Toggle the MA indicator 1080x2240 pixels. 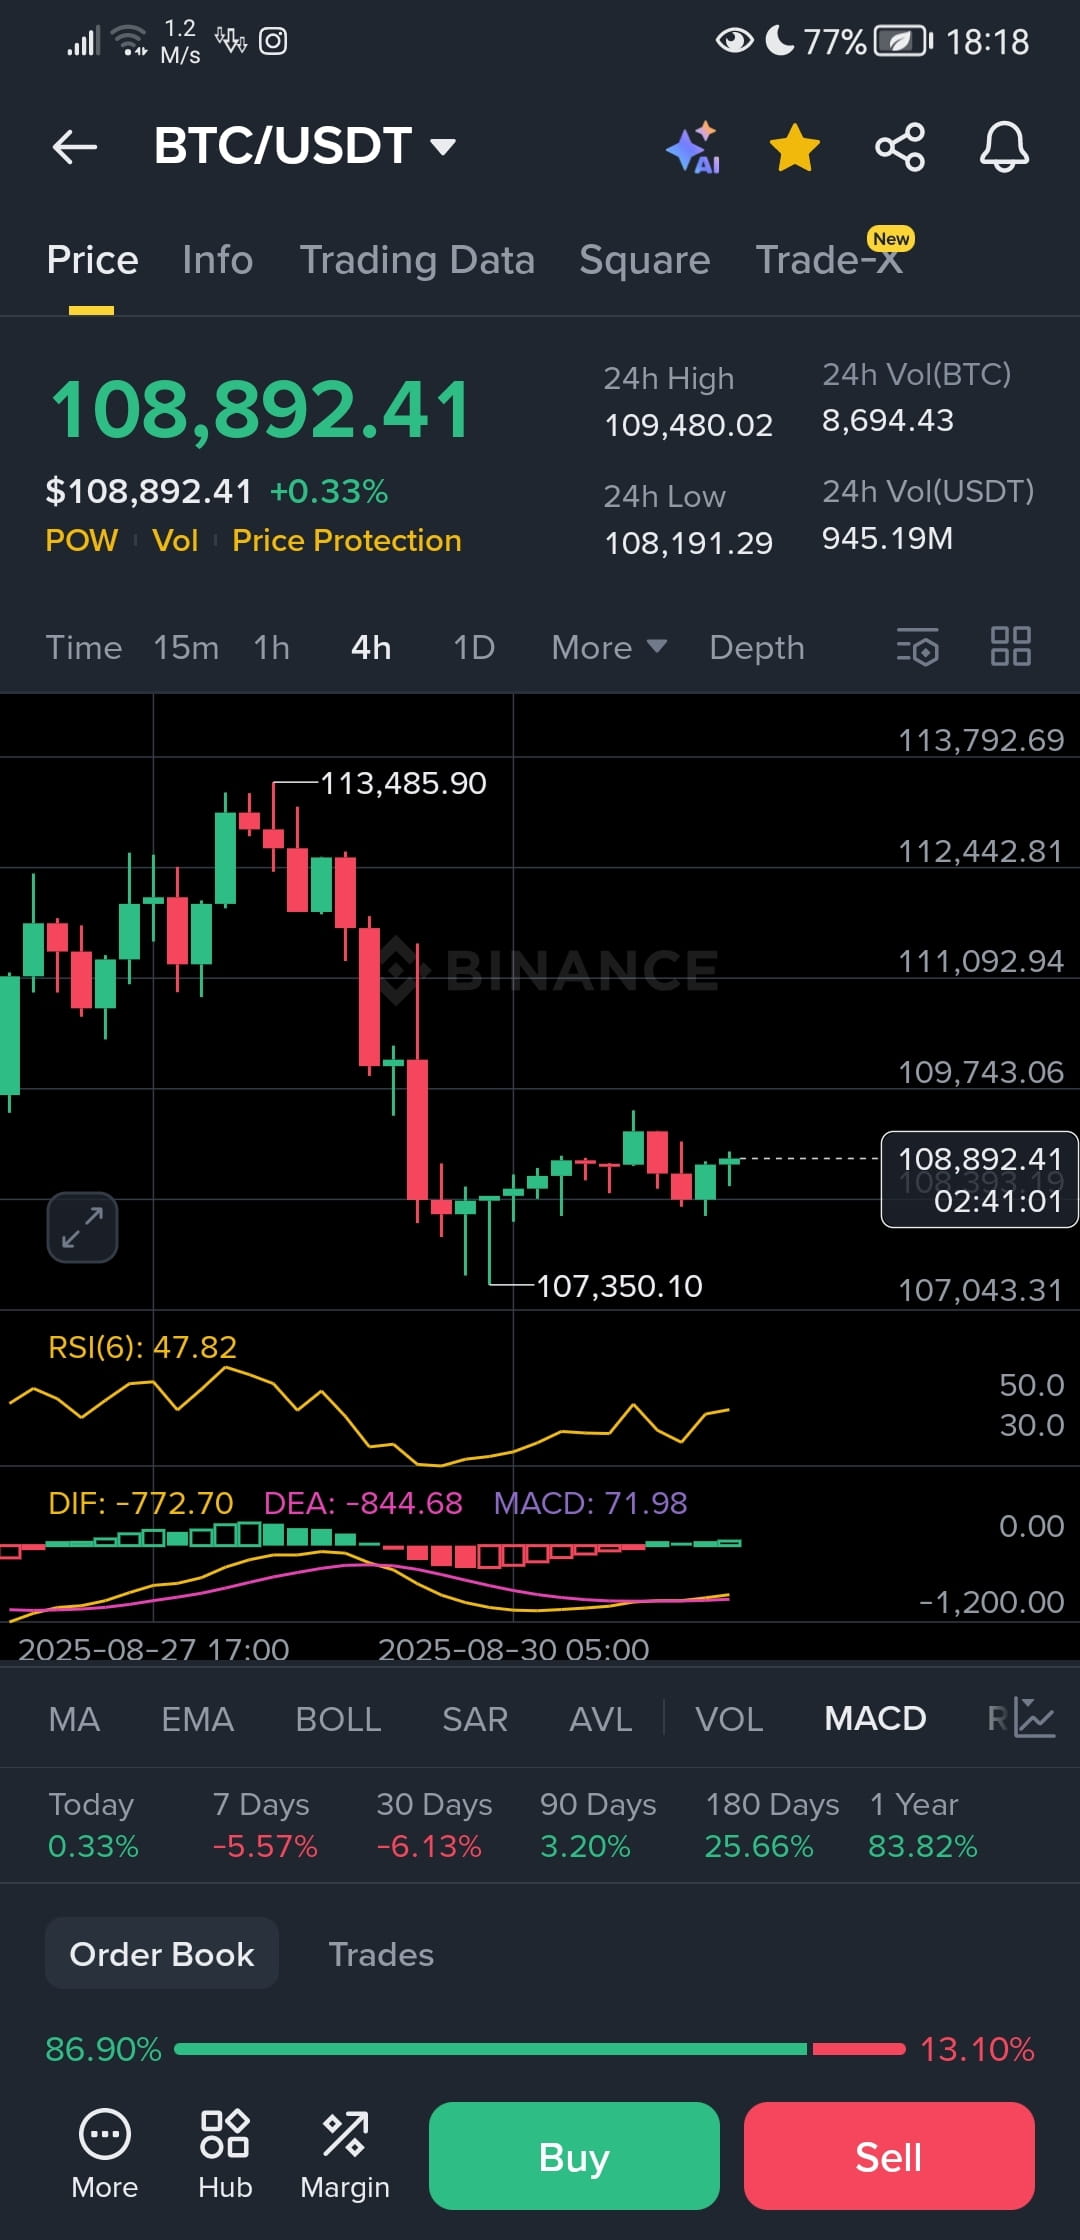coord(74,1719)
